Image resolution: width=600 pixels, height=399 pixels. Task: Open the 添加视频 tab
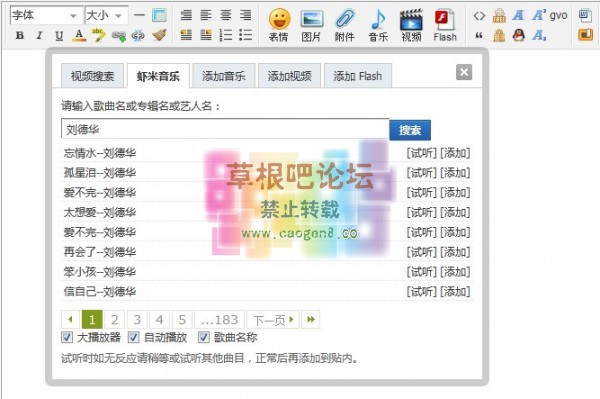(290, 76)
